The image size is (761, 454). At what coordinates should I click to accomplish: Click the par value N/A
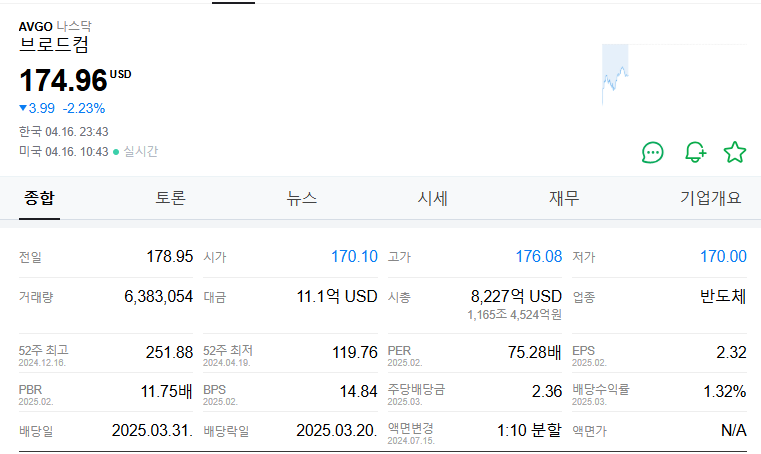(734, 430)
